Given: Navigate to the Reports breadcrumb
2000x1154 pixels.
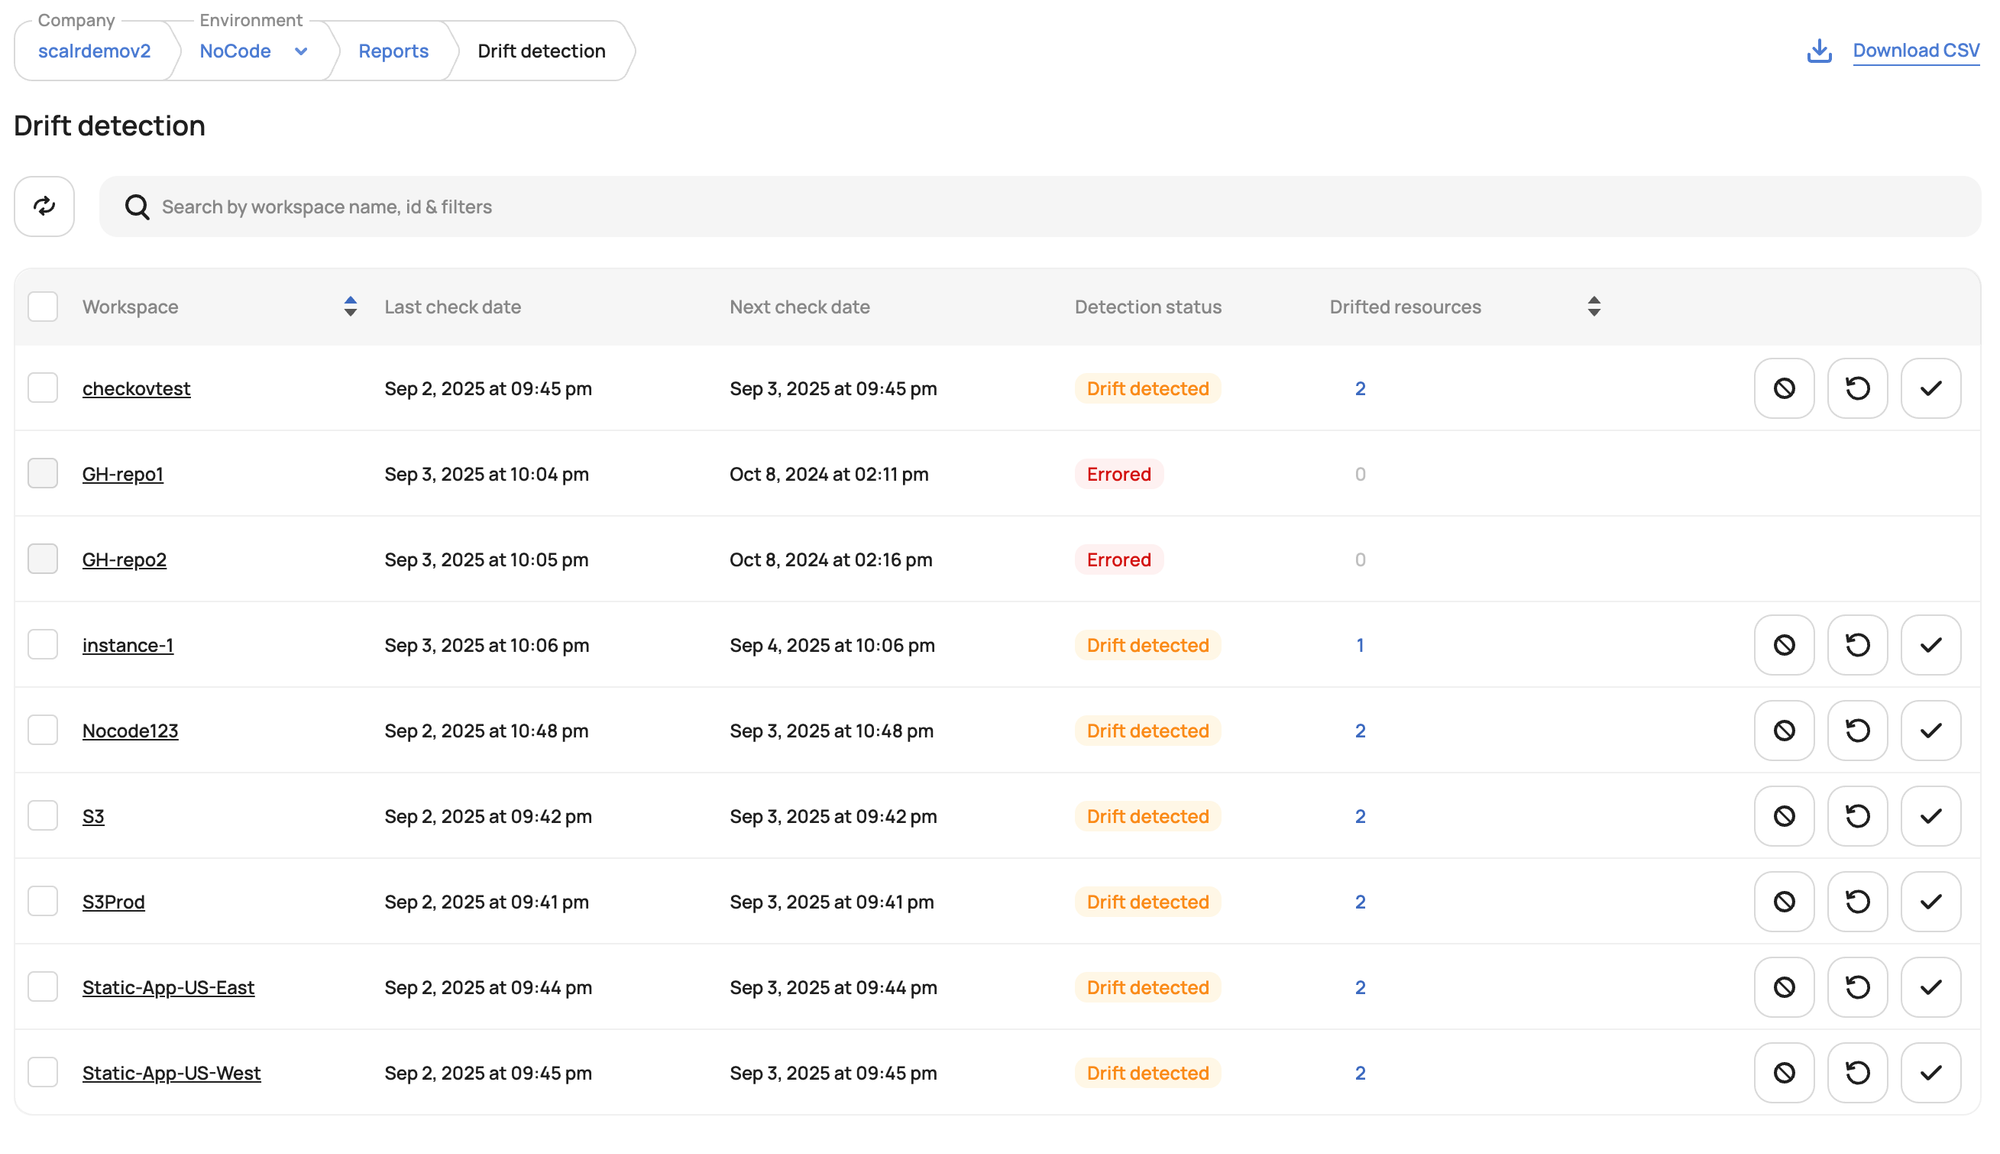Looking at the screenshot, I should tap(393, 50).
